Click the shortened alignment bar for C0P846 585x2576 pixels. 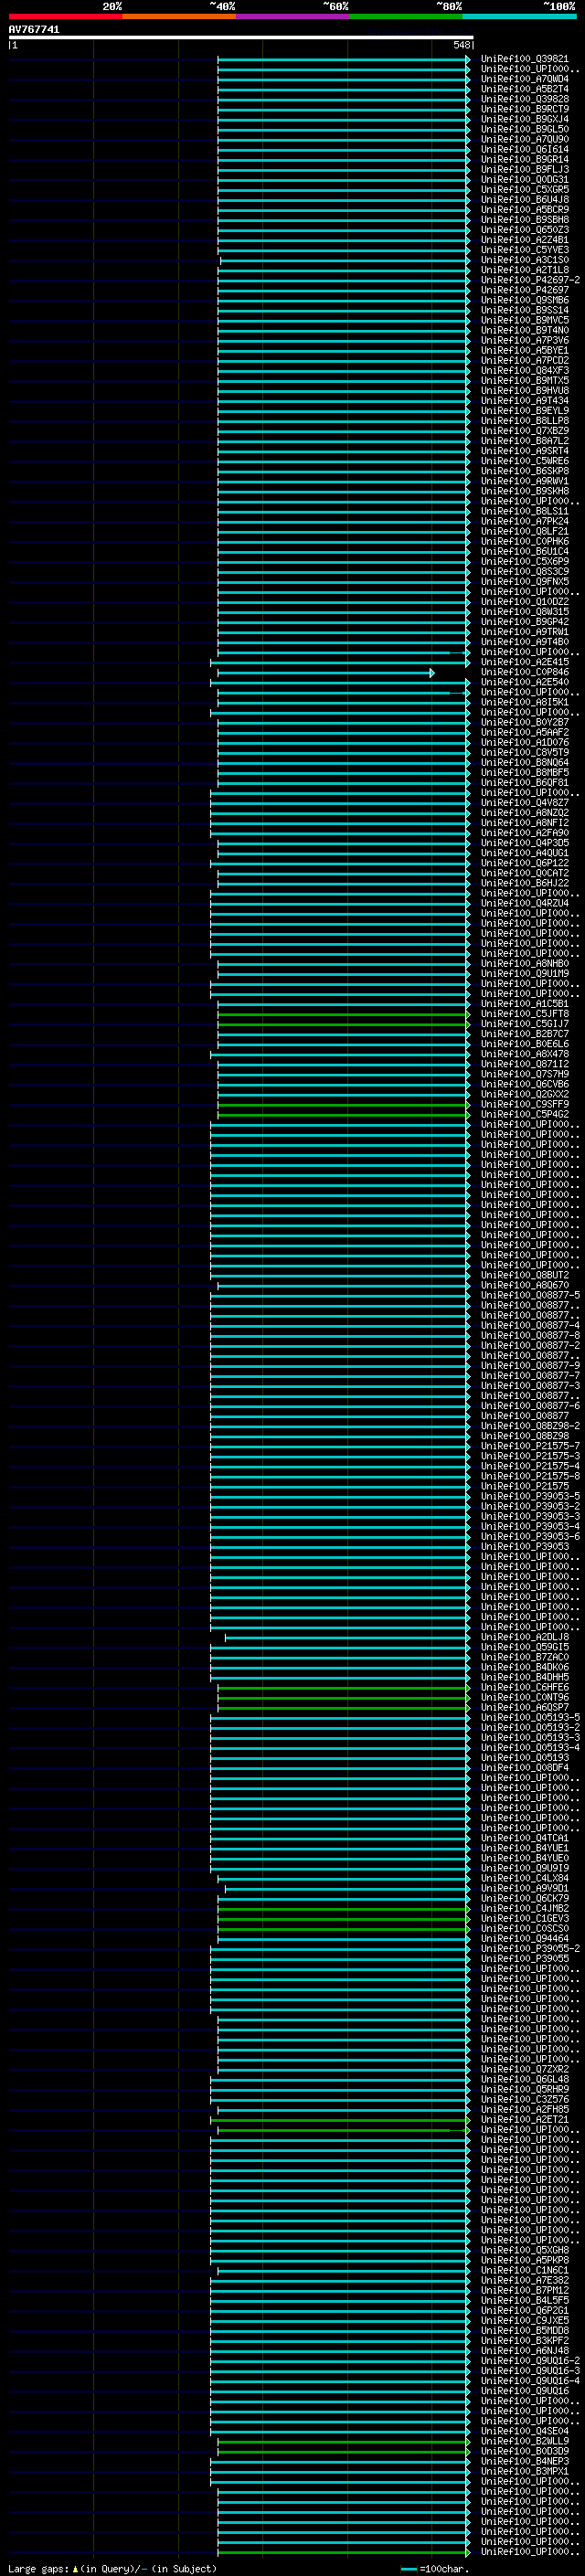326,673
